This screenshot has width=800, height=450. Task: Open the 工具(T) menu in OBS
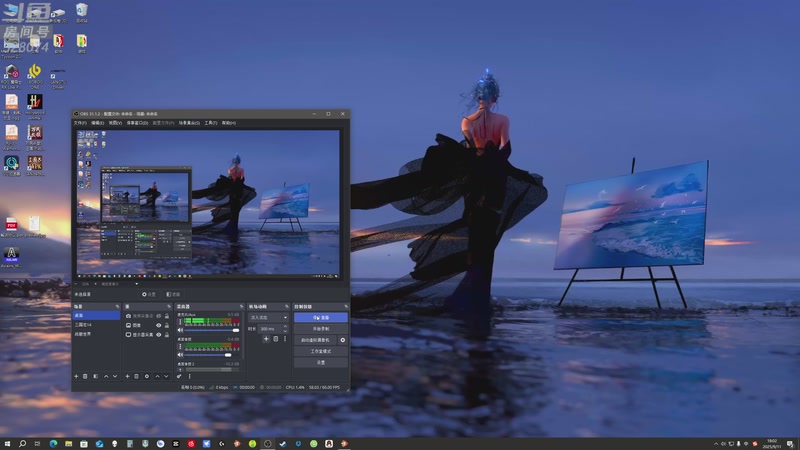click(211, 123)
